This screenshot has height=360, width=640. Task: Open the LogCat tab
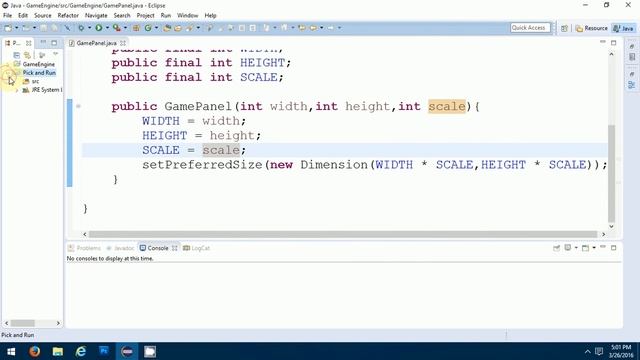click(x=196, y=248)
